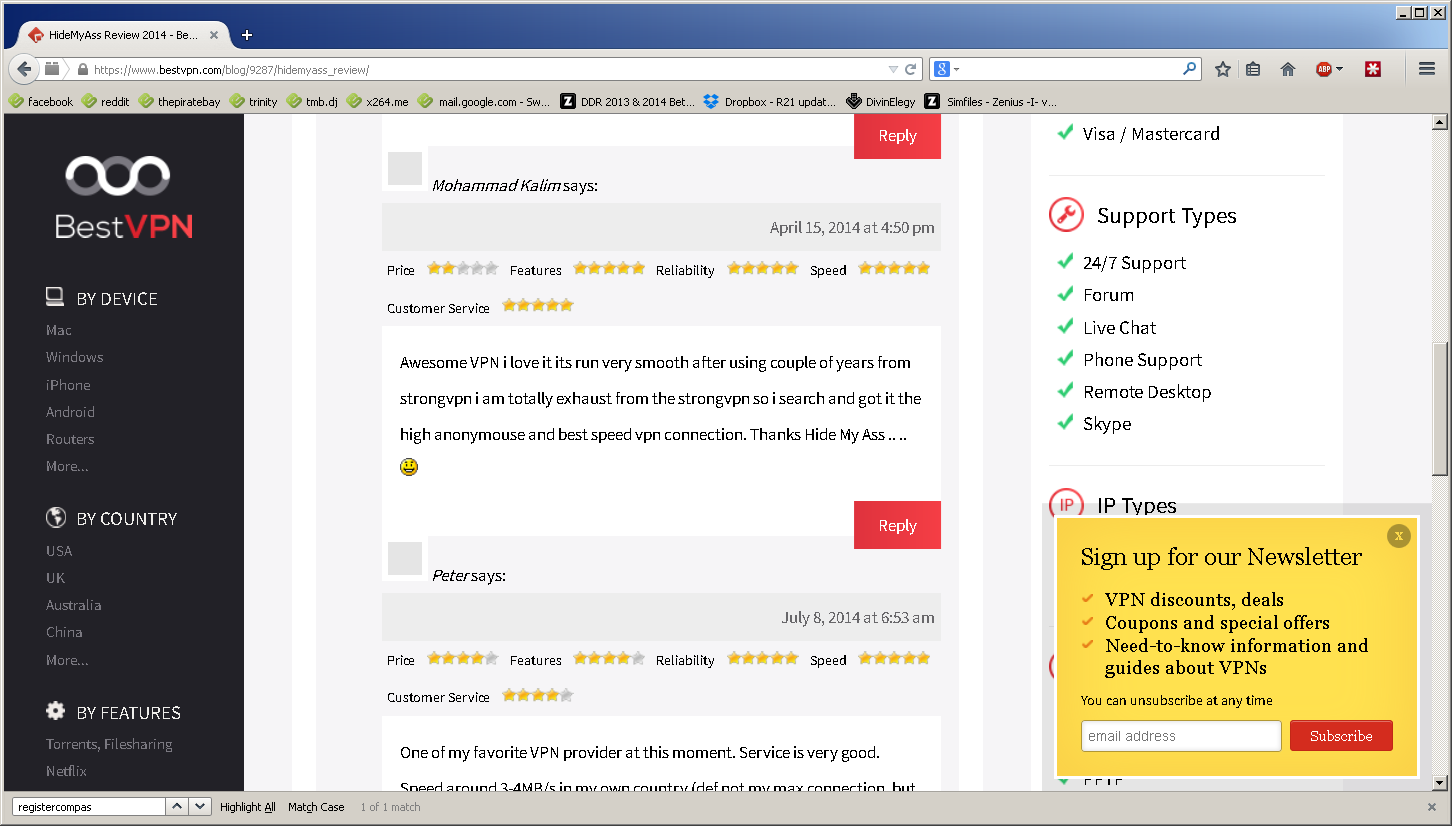Select Android under By Device

[70, 412]
